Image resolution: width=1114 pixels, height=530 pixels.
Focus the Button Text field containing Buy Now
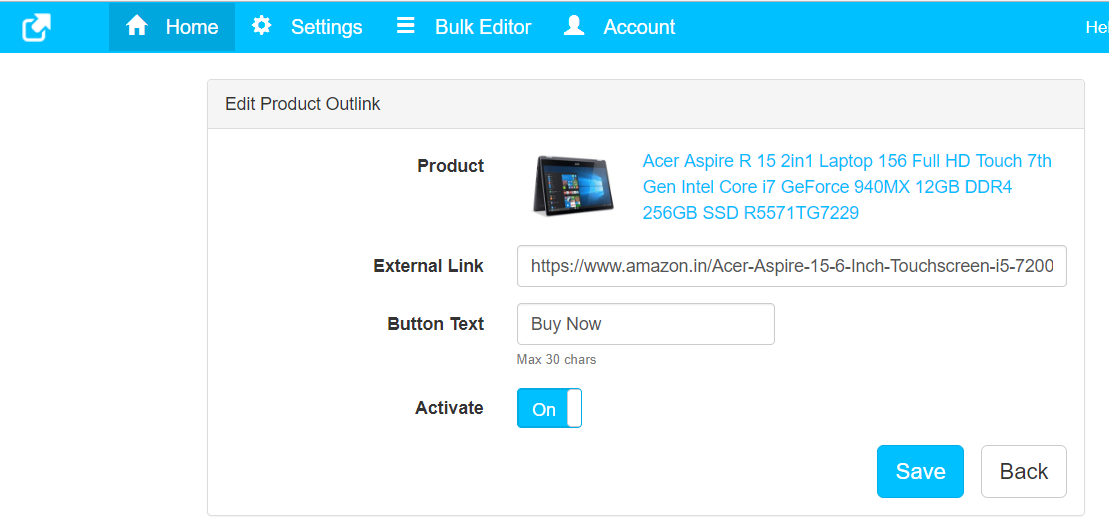click(646, 324)
